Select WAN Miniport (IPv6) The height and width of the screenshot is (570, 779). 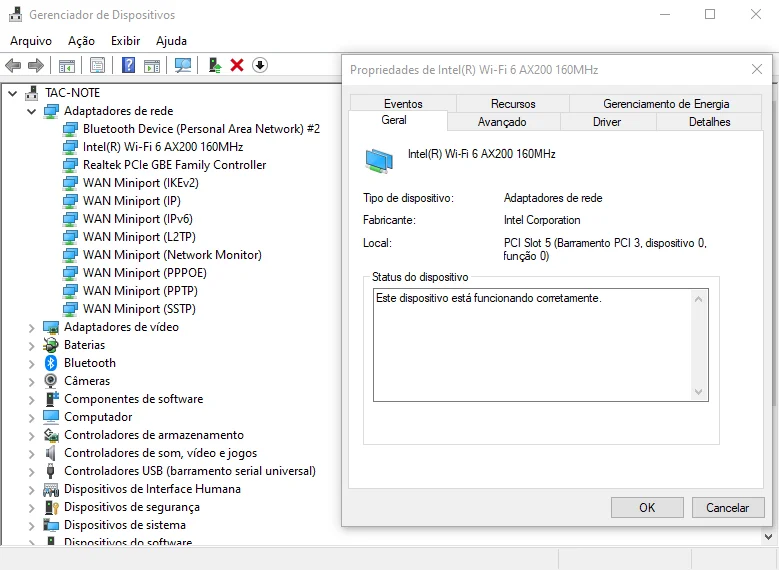pyautogui.click(x=138, y=219)
